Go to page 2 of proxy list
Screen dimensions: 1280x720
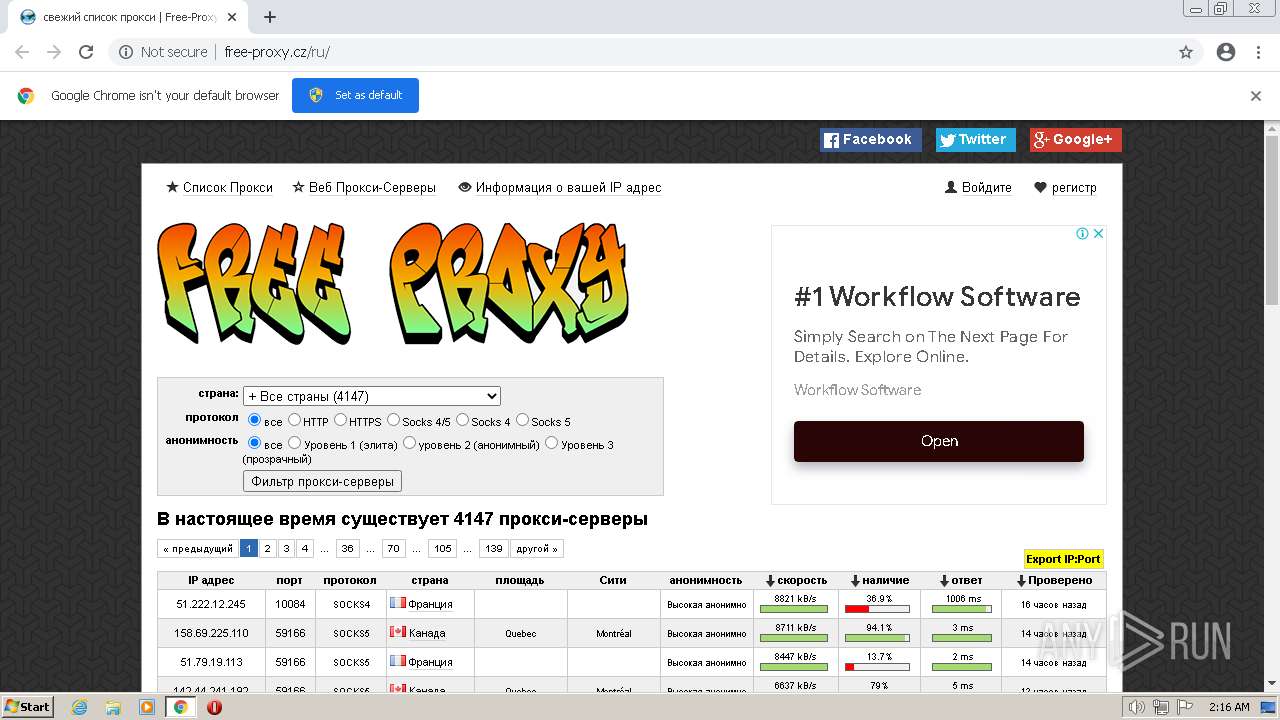[267, 548]
